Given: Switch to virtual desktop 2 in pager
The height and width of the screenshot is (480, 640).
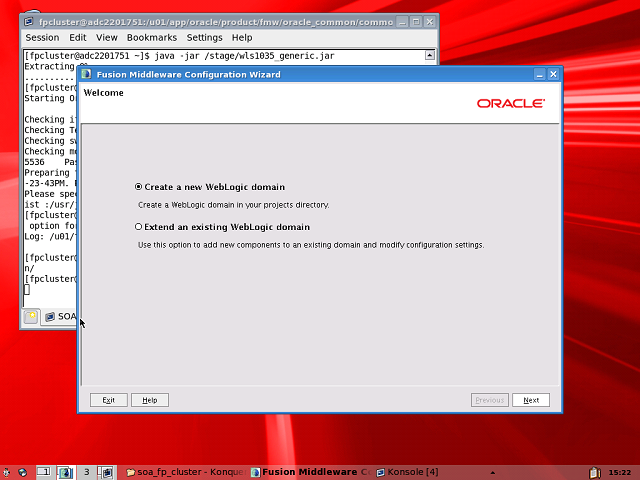Looking at the screenshot, I should pyautogui.click(x=65, y=472).
